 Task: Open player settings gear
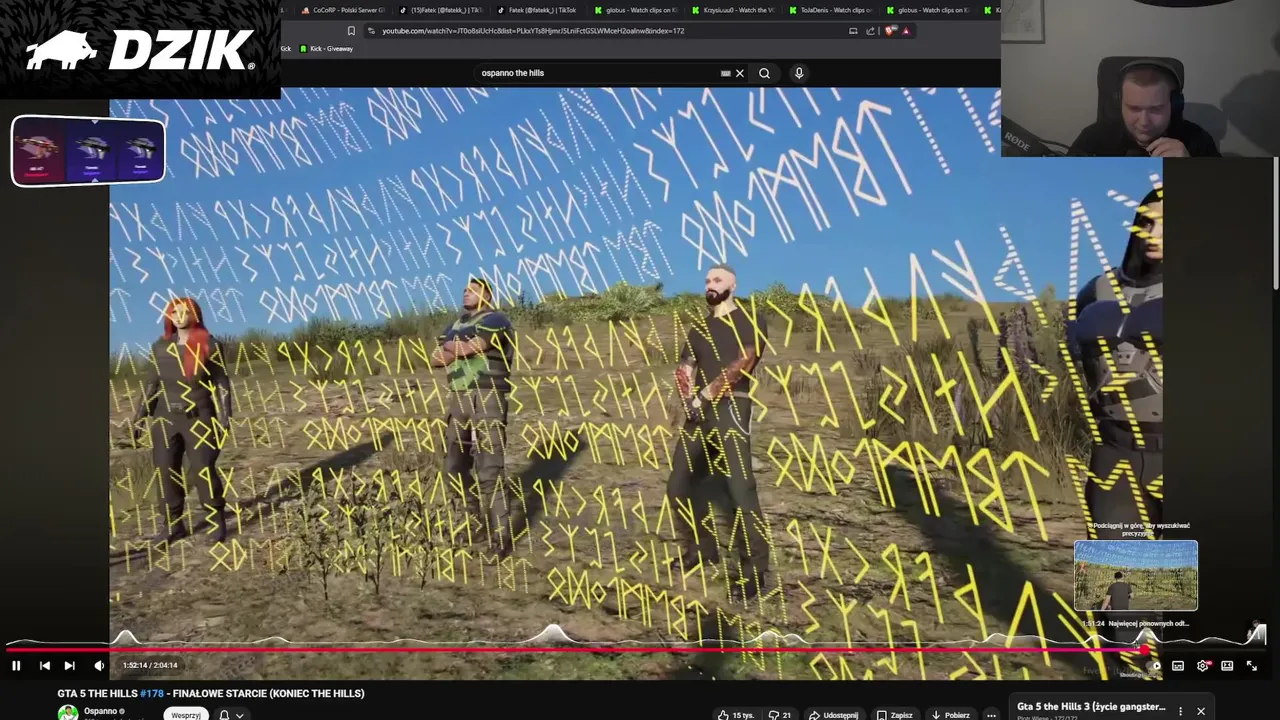coord(1203,665)
